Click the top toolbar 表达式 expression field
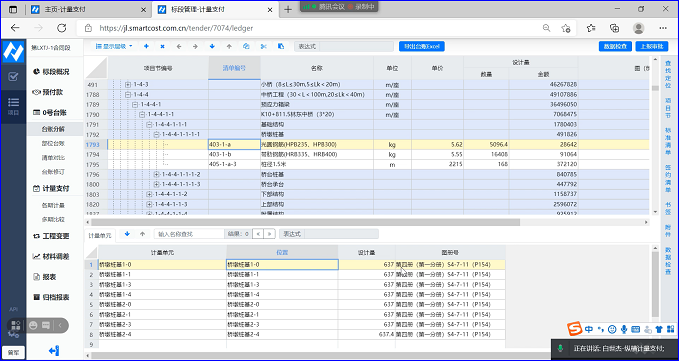Screen dimensions: 680x362 pyautogui.click(x=356, y=46)
